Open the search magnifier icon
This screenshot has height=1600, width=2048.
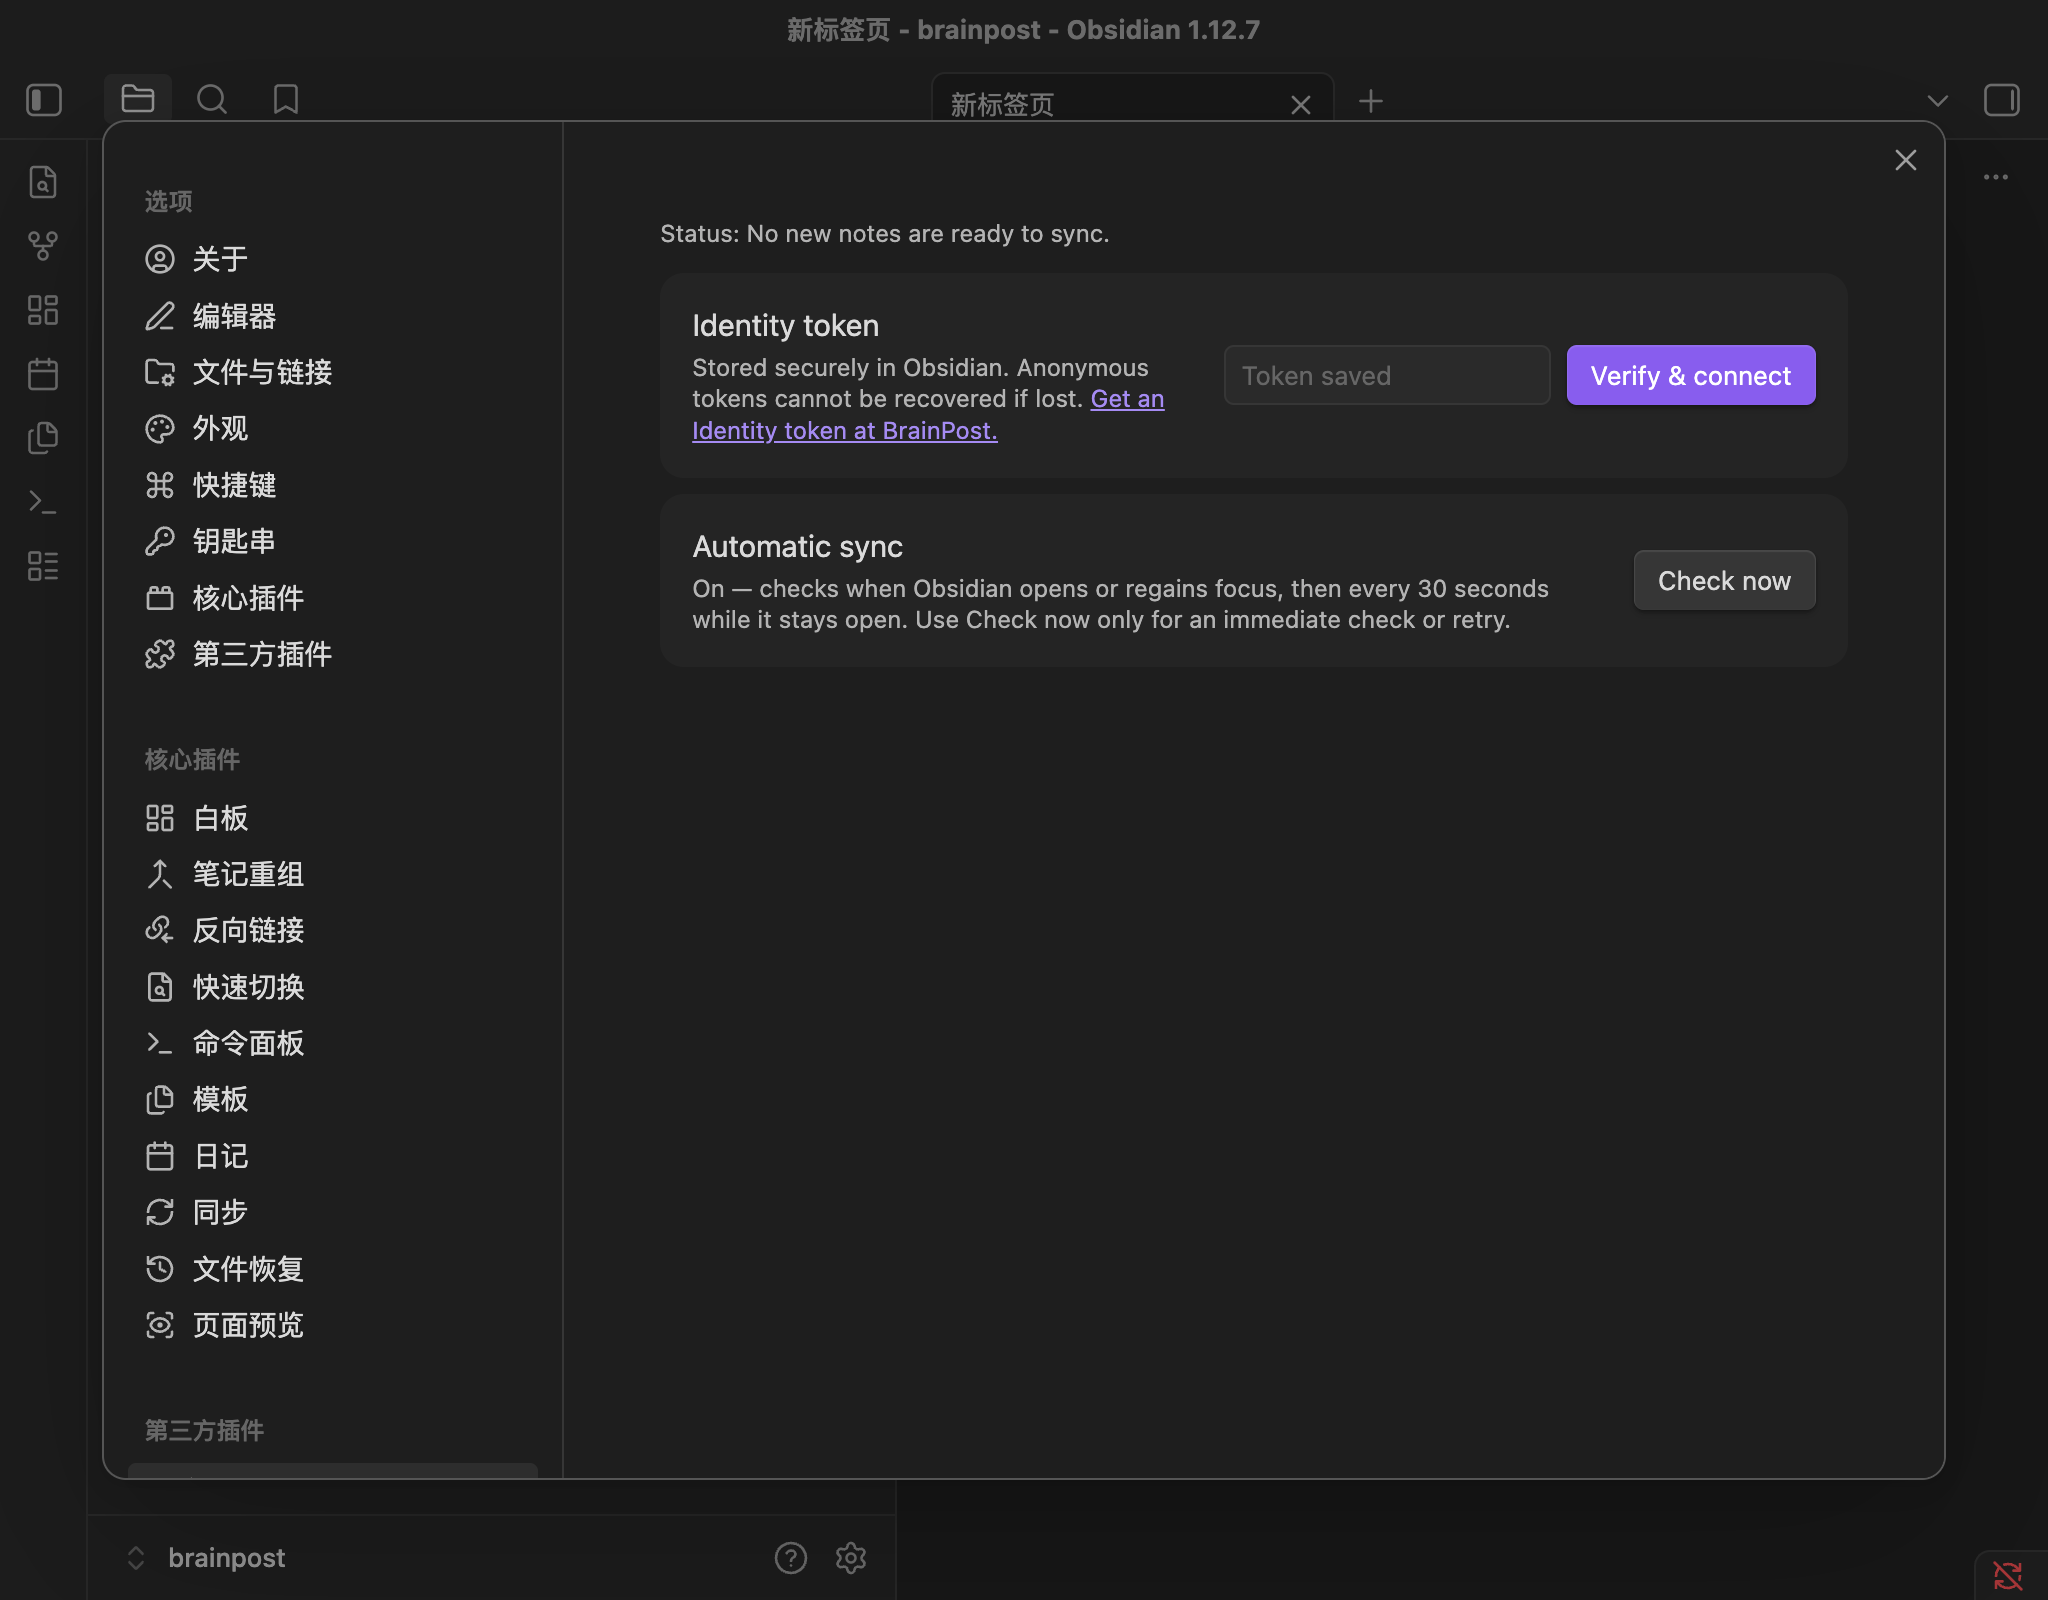212,99
